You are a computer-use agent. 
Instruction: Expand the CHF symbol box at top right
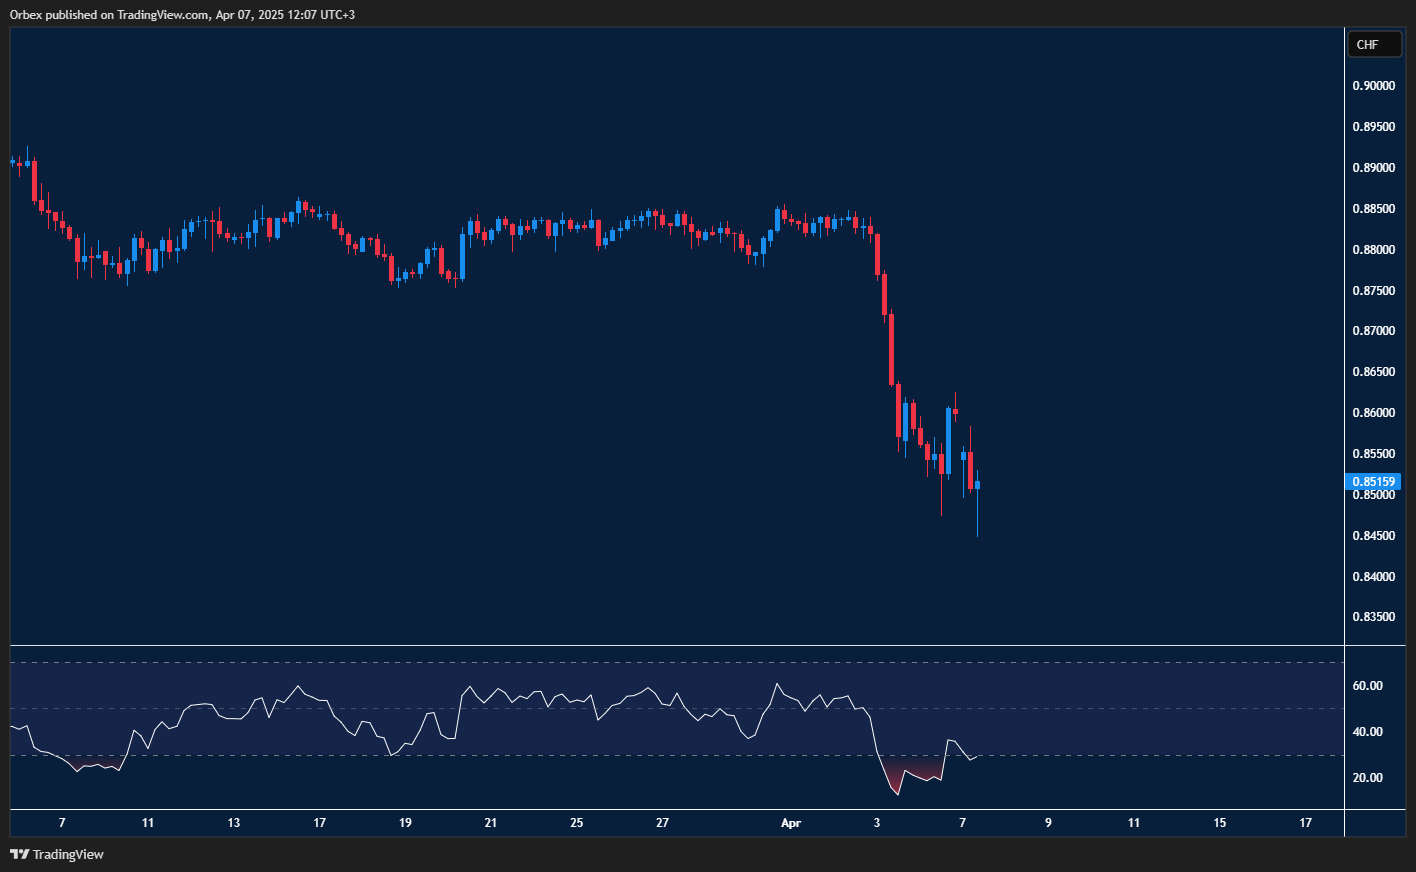tap(1374, 44)
